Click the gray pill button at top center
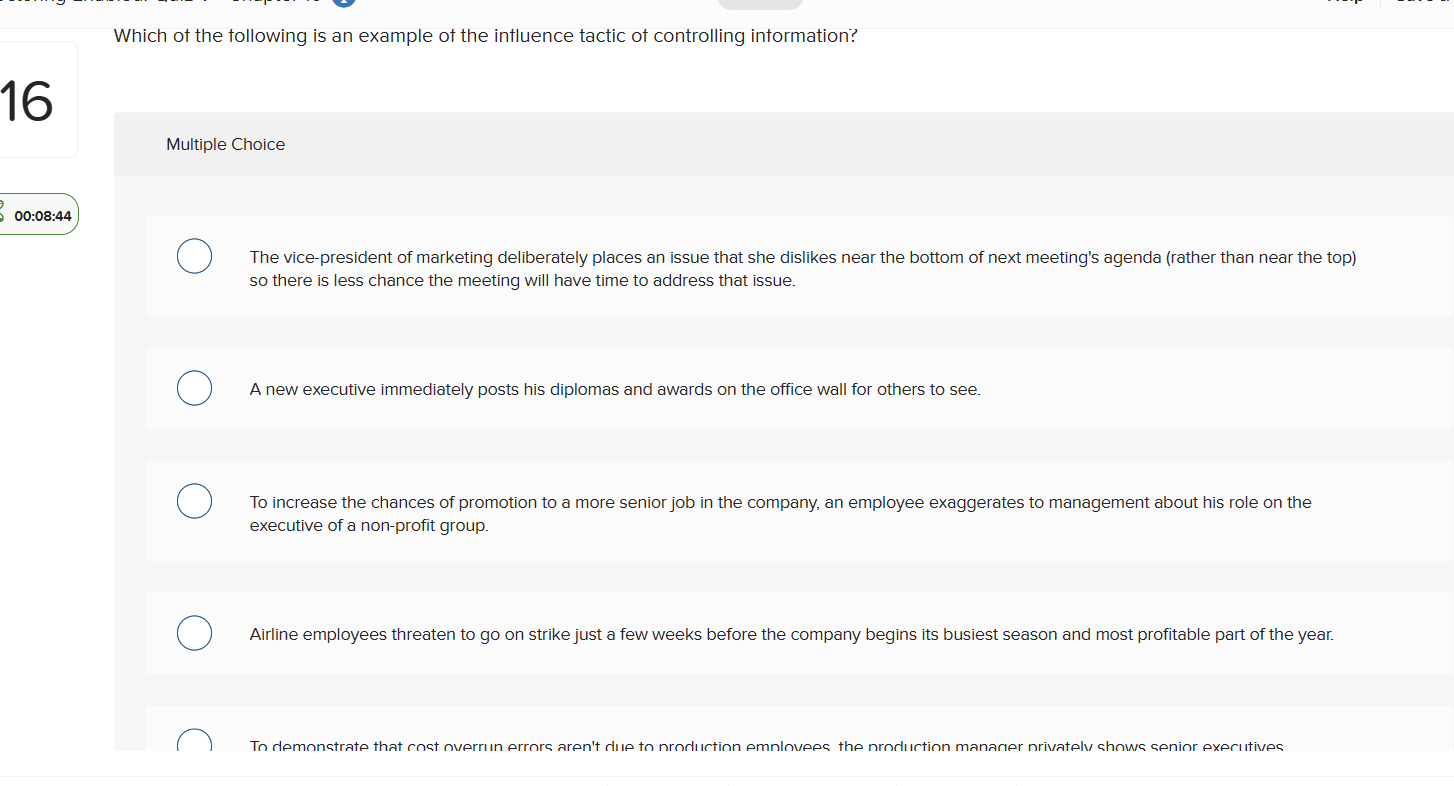Image resolution: width=1454 pixels, height=786 pixels. tap(760, 4)
